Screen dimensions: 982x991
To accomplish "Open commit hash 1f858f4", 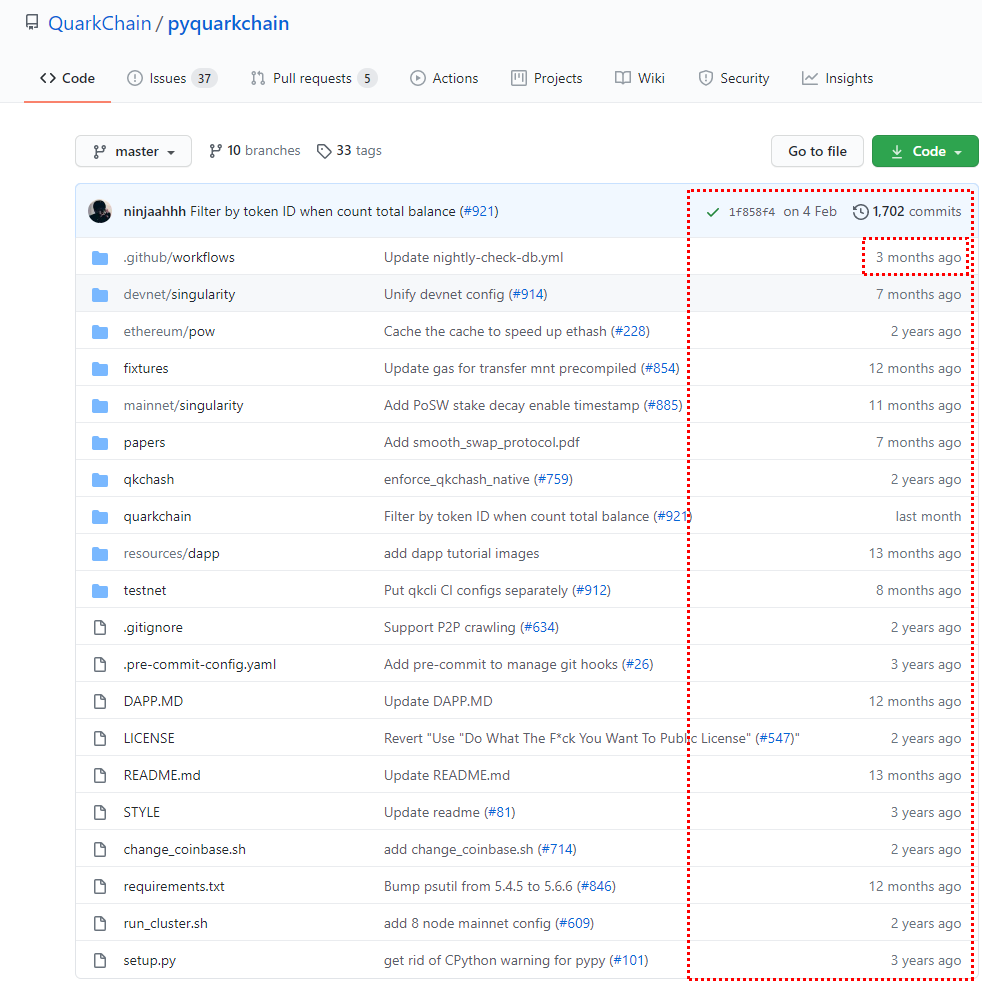I will tap(751, 212).
